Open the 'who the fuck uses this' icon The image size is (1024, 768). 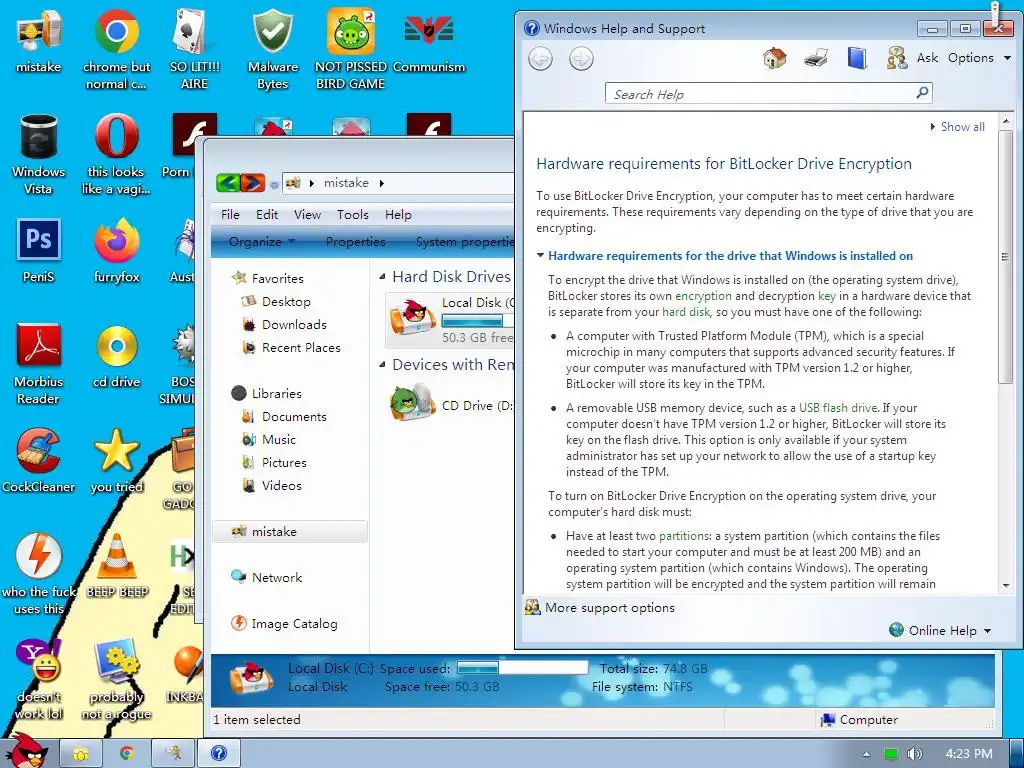click(39, 573)
